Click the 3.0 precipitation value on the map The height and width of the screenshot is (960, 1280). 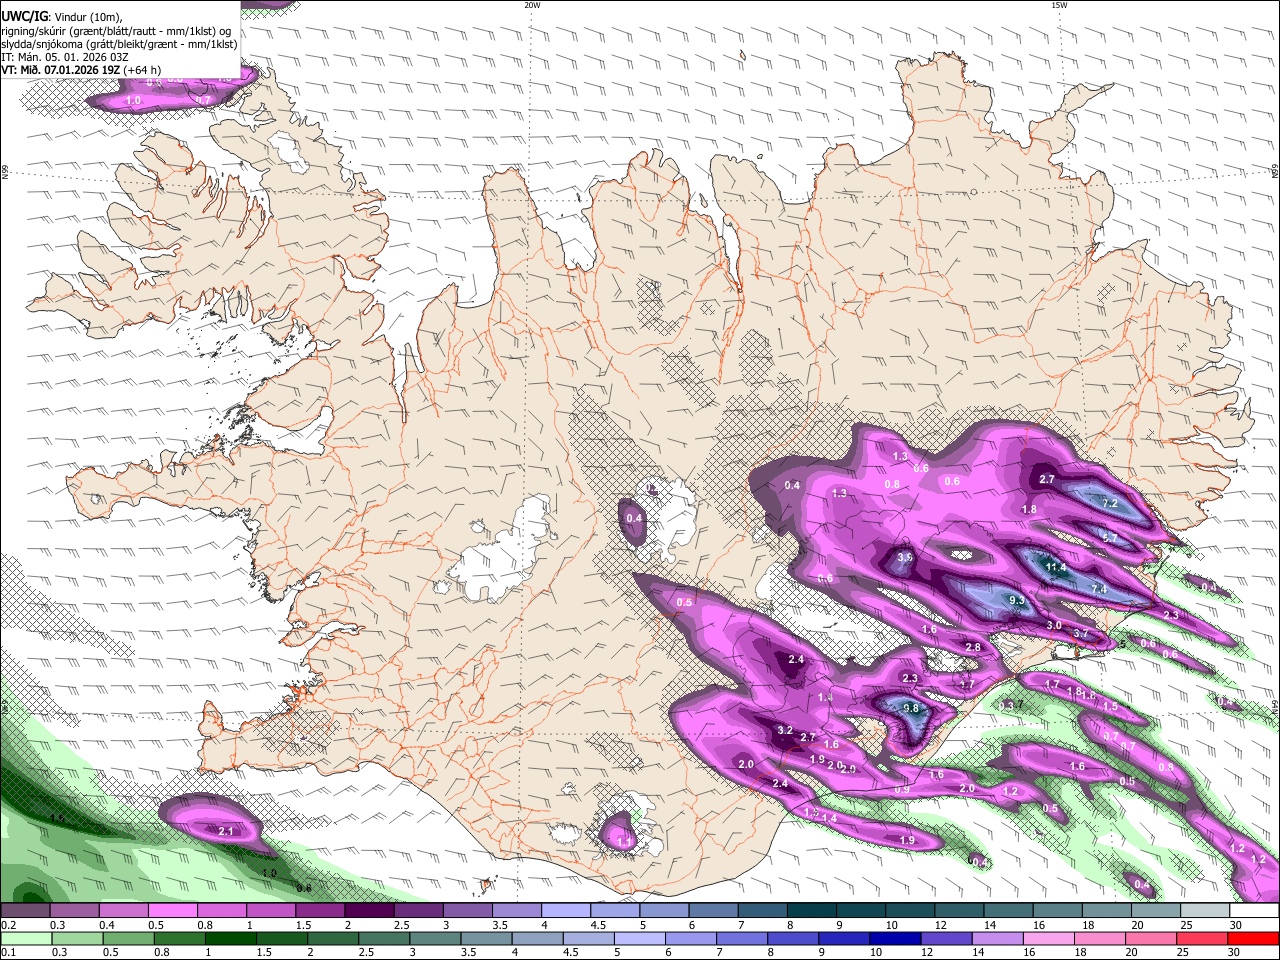point(1054,625)
